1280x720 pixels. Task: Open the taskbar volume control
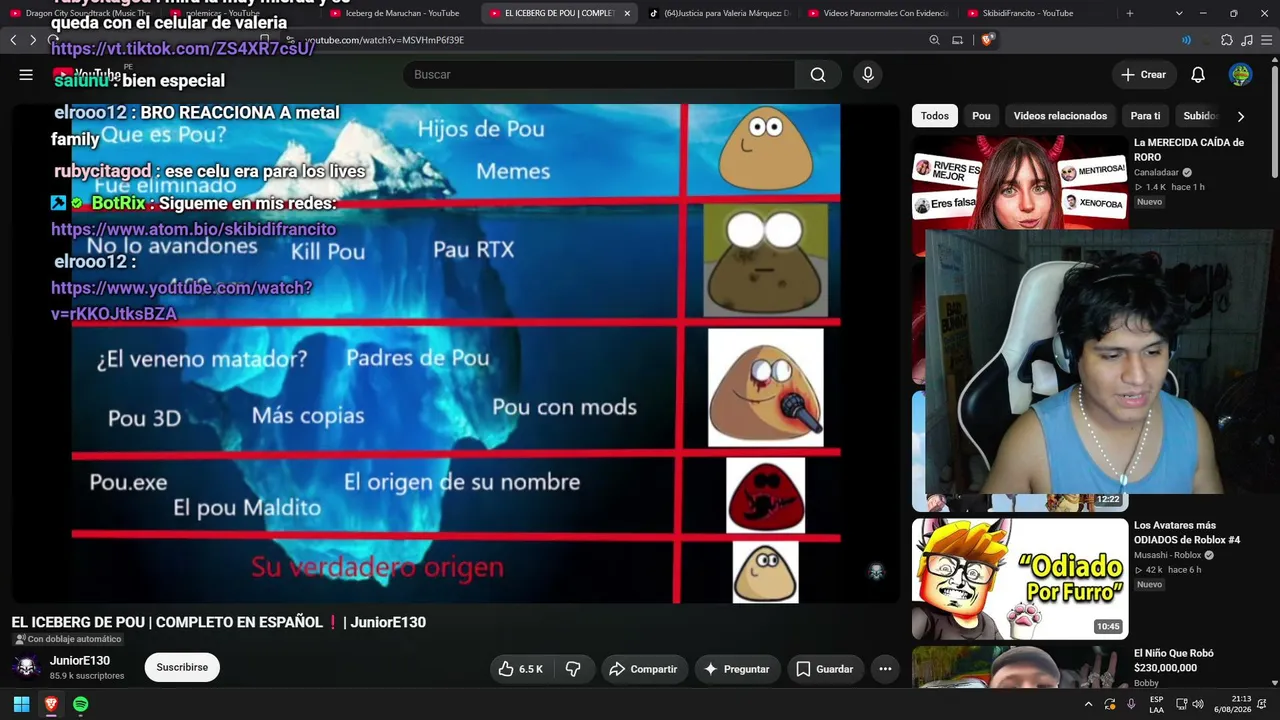(x=1198, y=704)
